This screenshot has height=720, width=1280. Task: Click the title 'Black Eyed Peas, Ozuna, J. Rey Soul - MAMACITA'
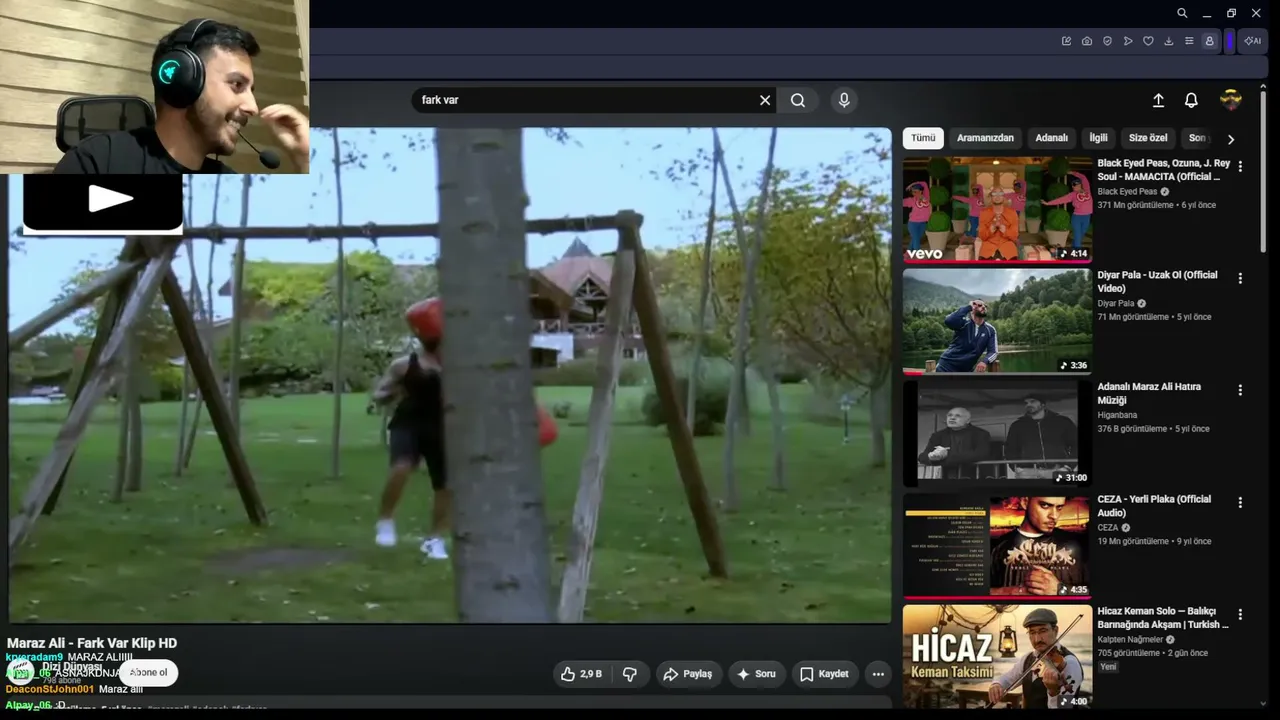tap(1163, 170)
